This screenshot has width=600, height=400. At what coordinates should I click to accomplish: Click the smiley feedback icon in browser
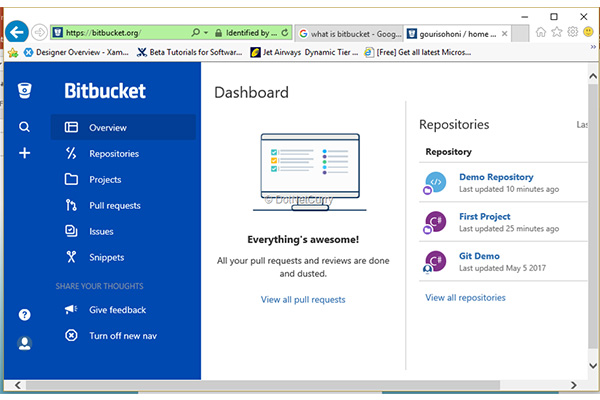[x=588, y=32]
